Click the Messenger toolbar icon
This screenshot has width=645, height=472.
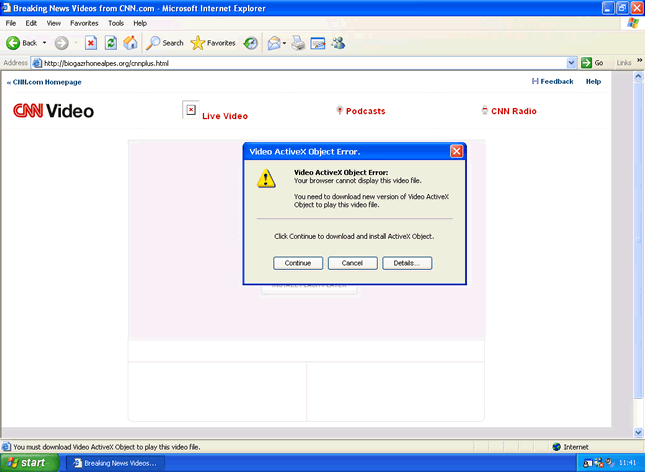338,43
